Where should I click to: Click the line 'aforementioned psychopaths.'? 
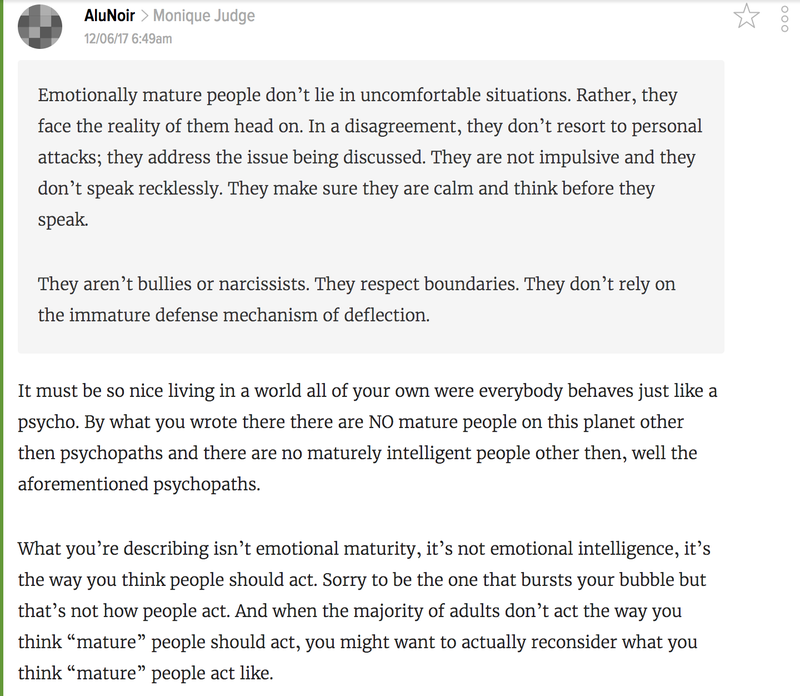[139, 484]
